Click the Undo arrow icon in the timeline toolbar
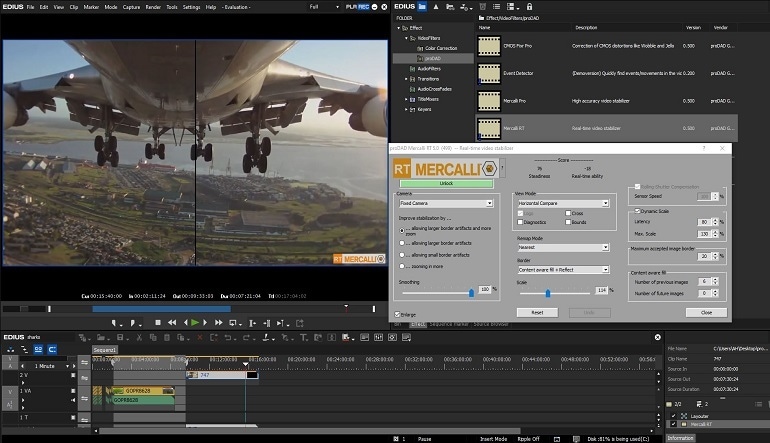The height and width of the screenshot is (443, 770). click(x=228, y=337)
